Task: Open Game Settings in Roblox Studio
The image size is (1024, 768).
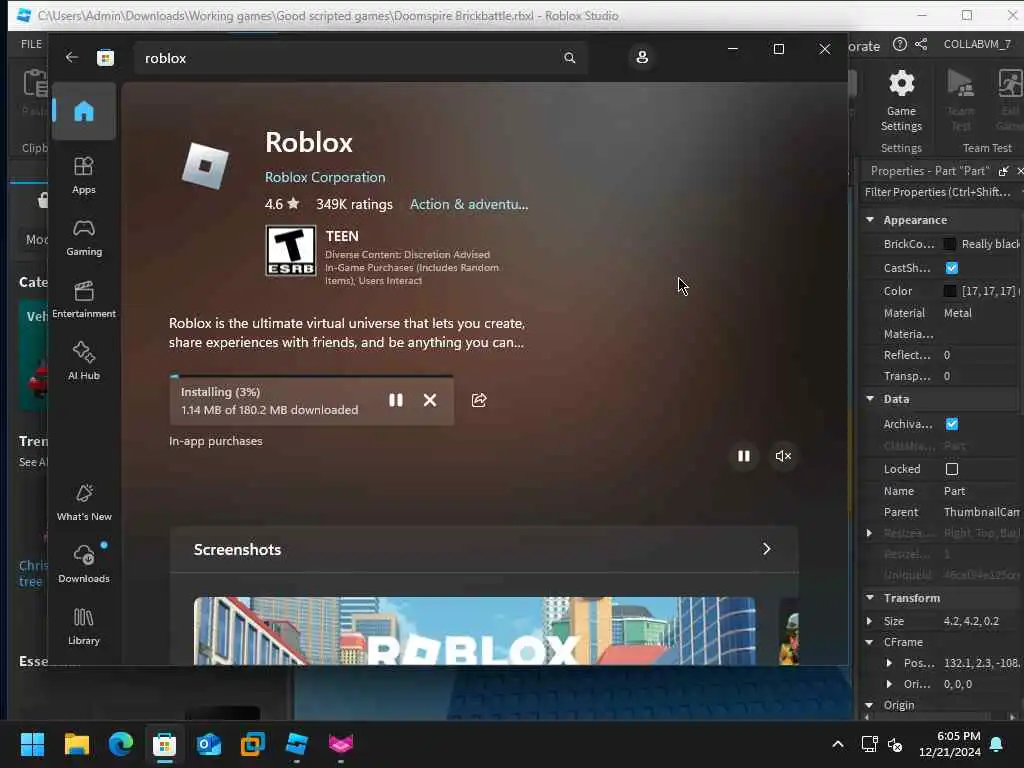Action: point(901,101)
